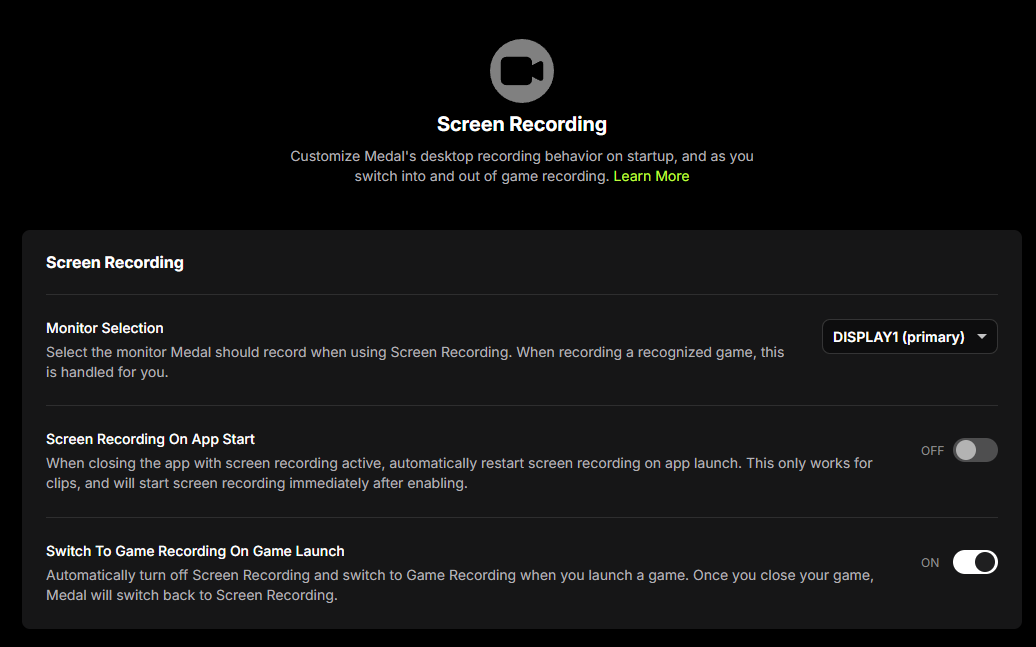Click the 'Automatically turn off Screen Recording' description
Viewport: 1036px width, 647px height.
tap(460, 585)
